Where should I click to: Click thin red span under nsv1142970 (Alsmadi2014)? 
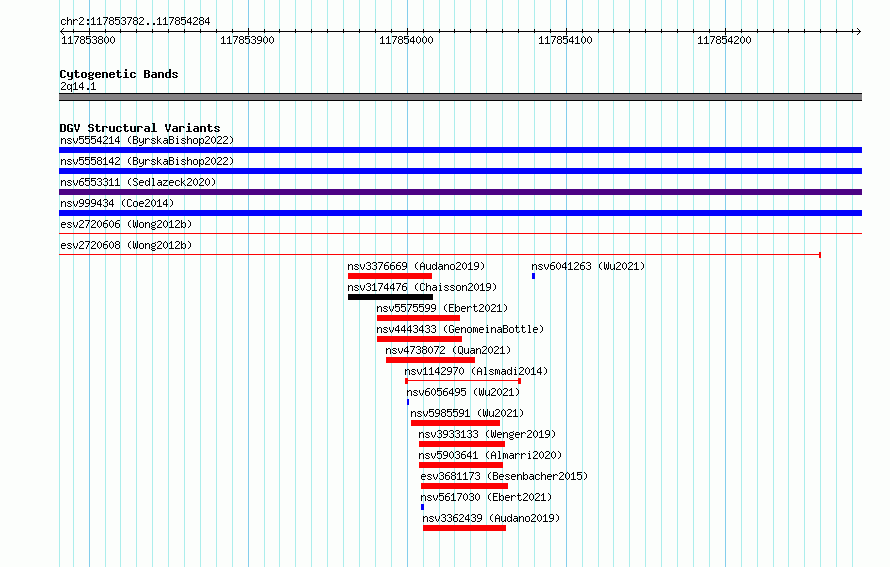(x=463, y=381)
